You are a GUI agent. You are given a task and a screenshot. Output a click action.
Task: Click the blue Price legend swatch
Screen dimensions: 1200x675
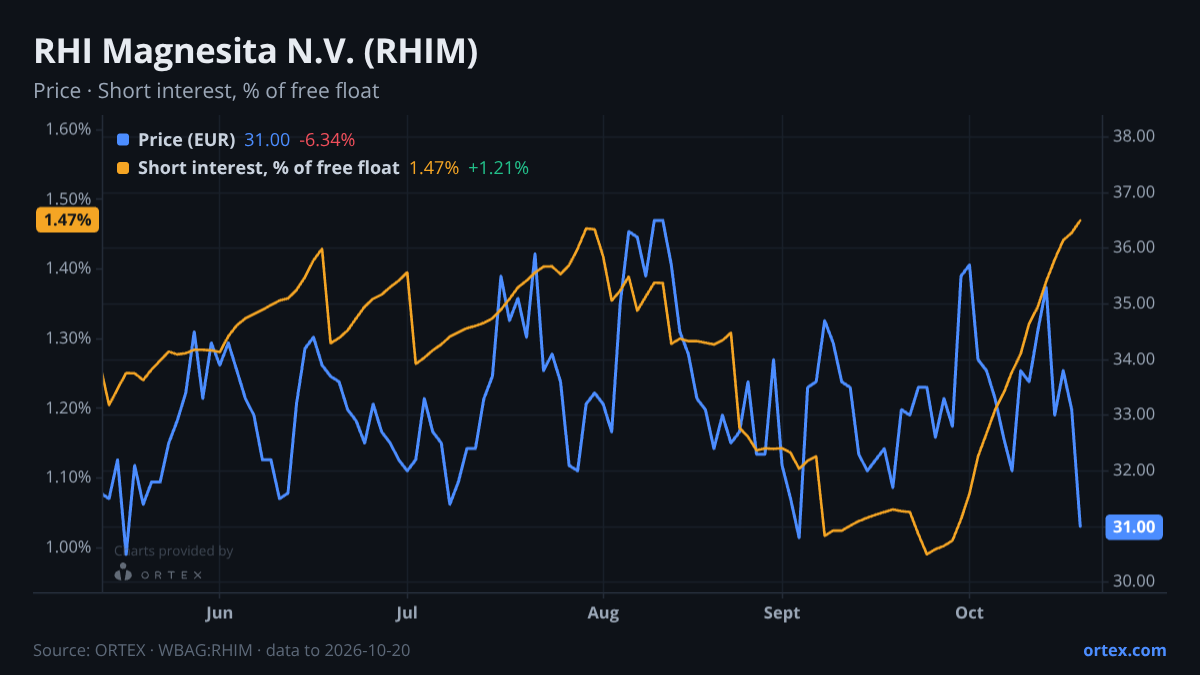(x=123, y=140)
